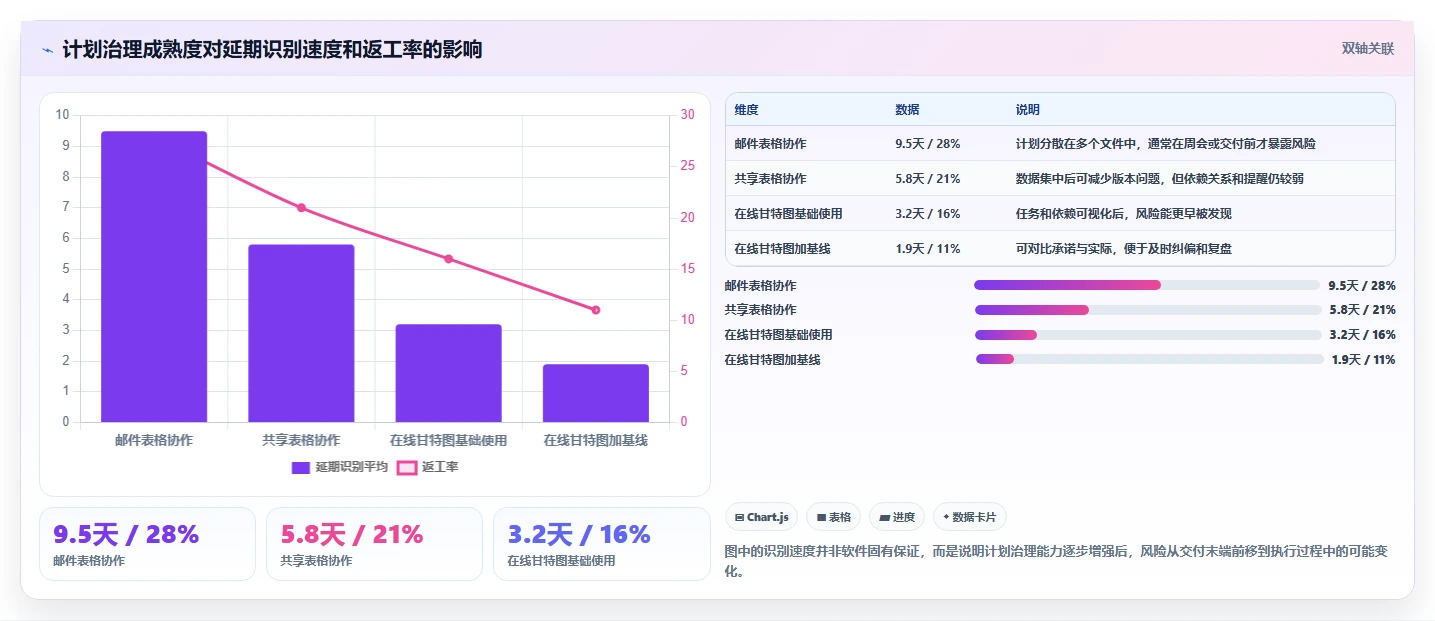The image size is (1435, 621).
Task: Click the icon inside the Chart.js chip
Action: (739, 518)
